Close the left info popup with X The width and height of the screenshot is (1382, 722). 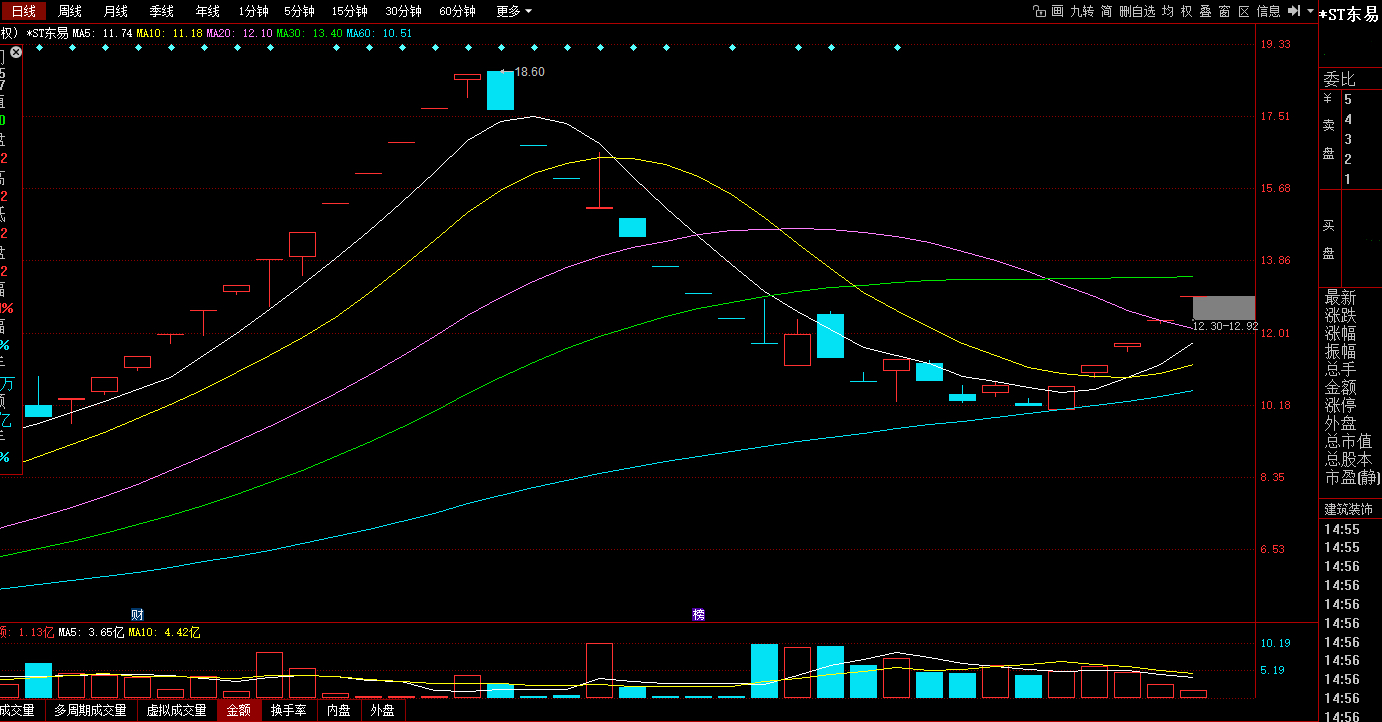click(x=16, y=52)
